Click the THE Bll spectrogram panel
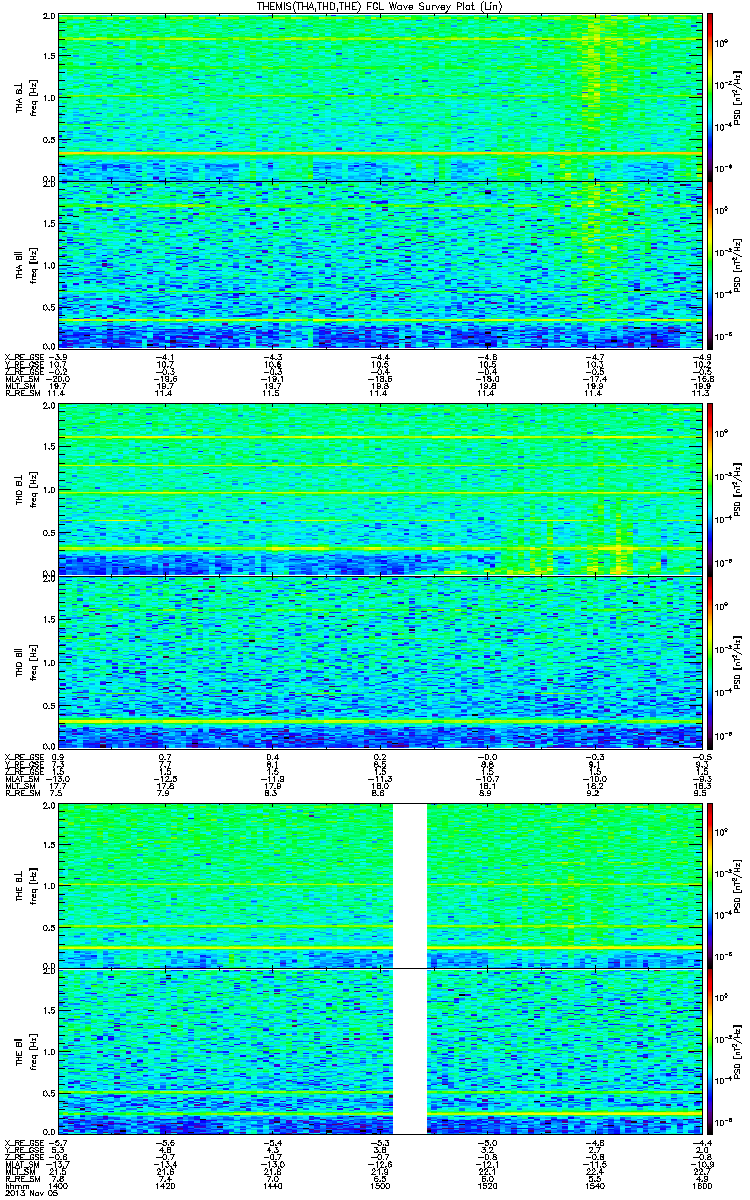This screenshot has width=750, height=1200. pos(379,1051)
